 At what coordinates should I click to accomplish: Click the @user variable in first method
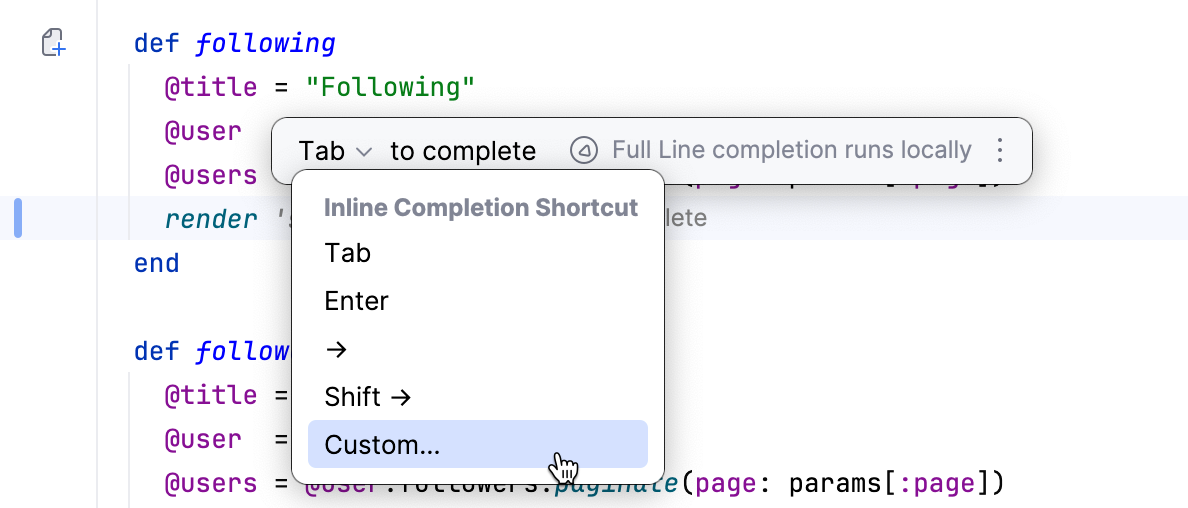click(x=203, y=131)
